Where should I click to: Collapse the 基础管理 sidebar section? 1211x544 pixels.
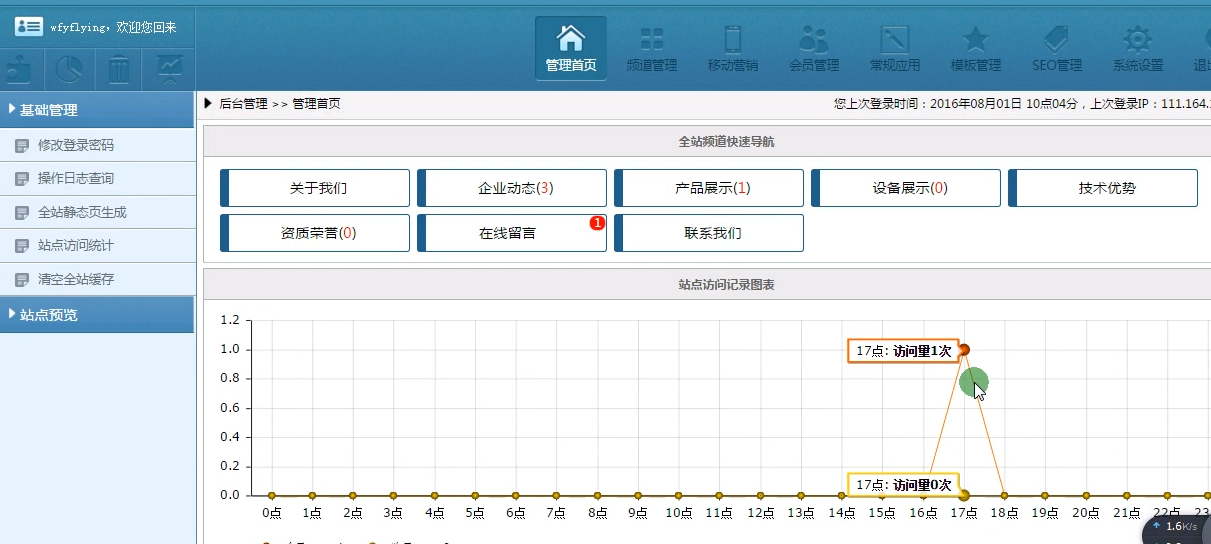point(97,110)
